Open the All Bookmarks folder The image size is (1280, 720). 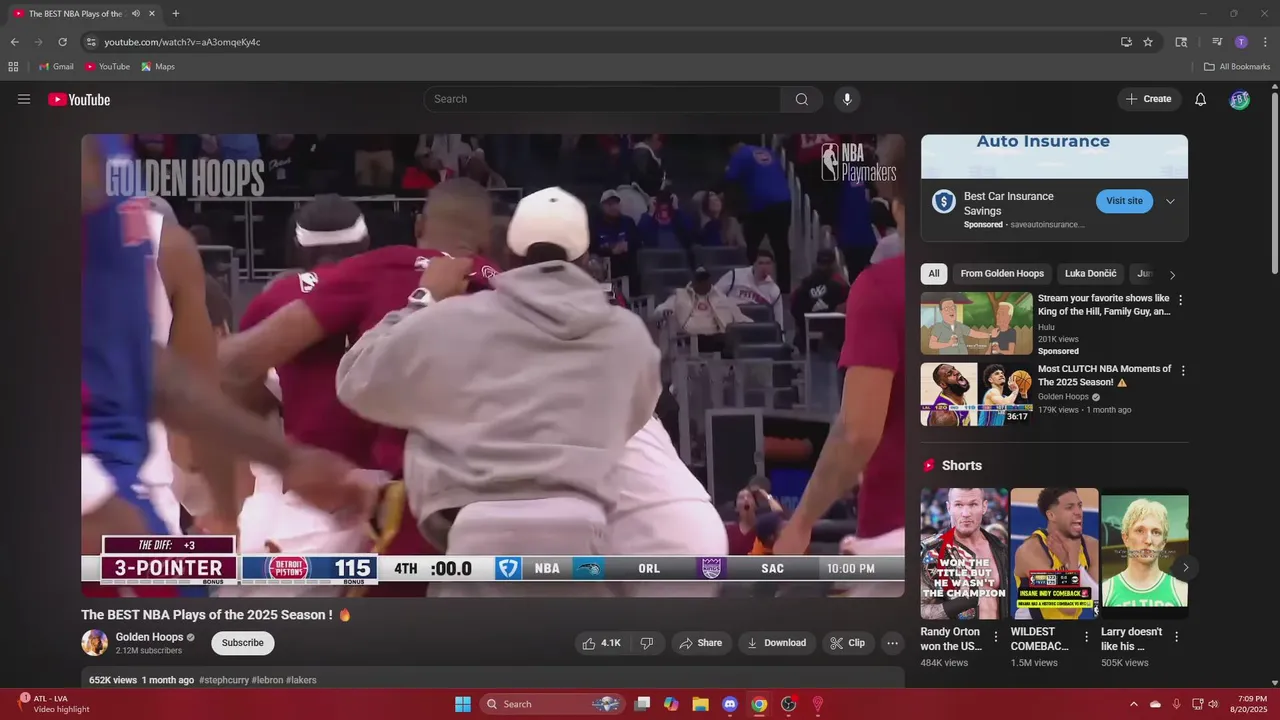point(1237,67)
